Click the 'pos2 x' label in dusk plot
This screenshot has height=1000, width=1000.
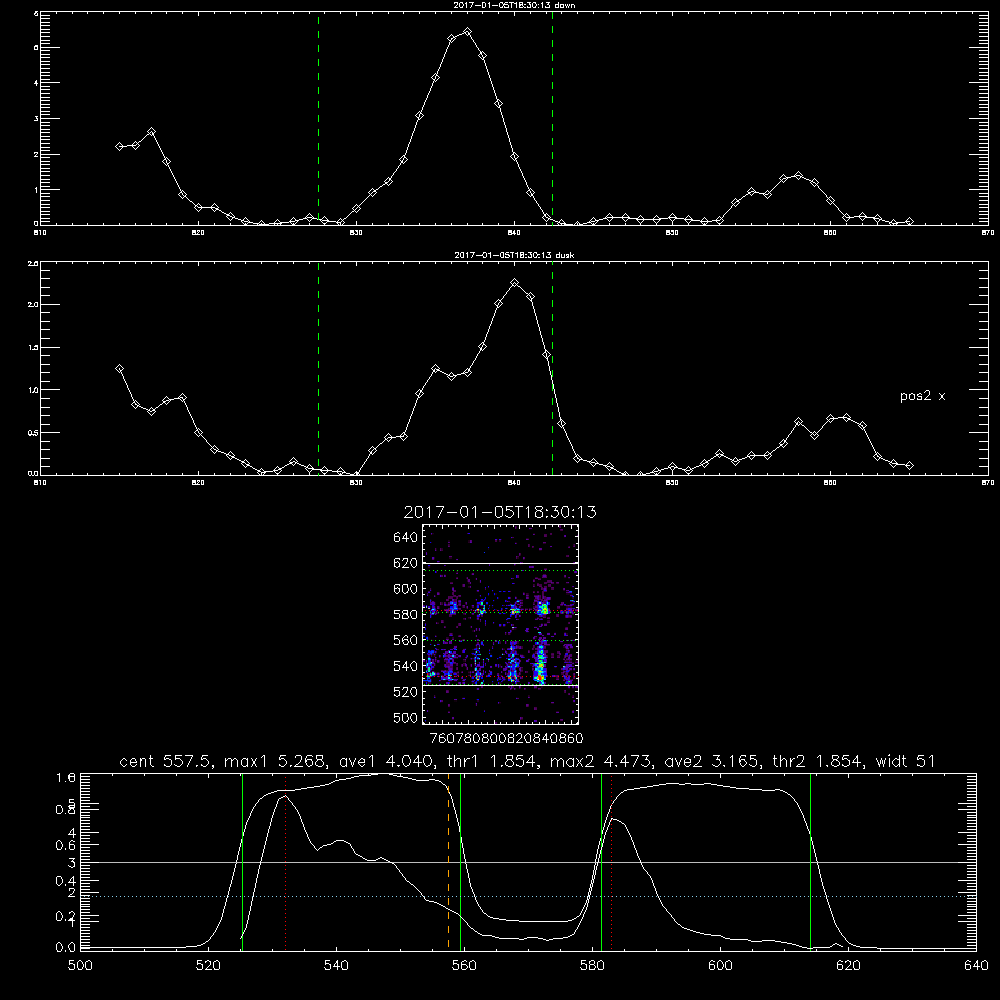point(922,396)
